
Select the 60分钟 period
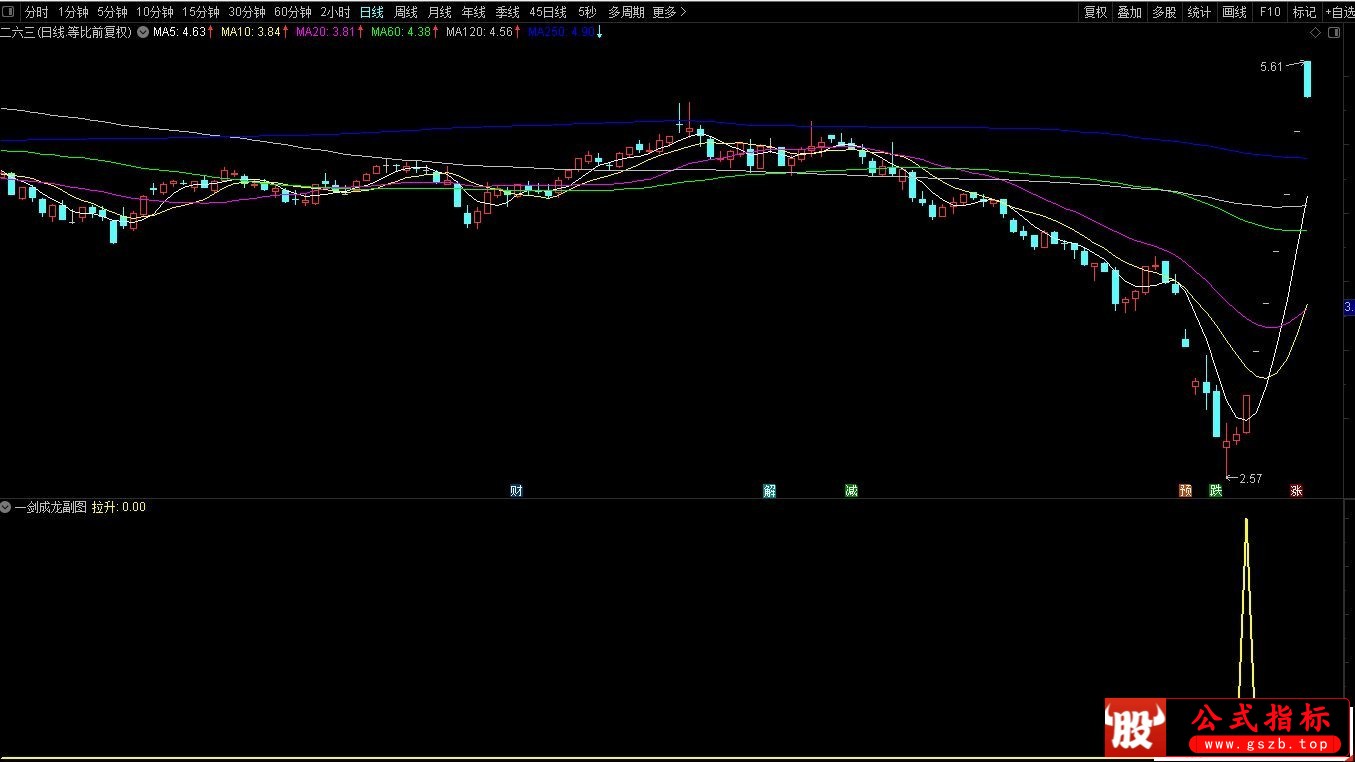pos(293,12)
